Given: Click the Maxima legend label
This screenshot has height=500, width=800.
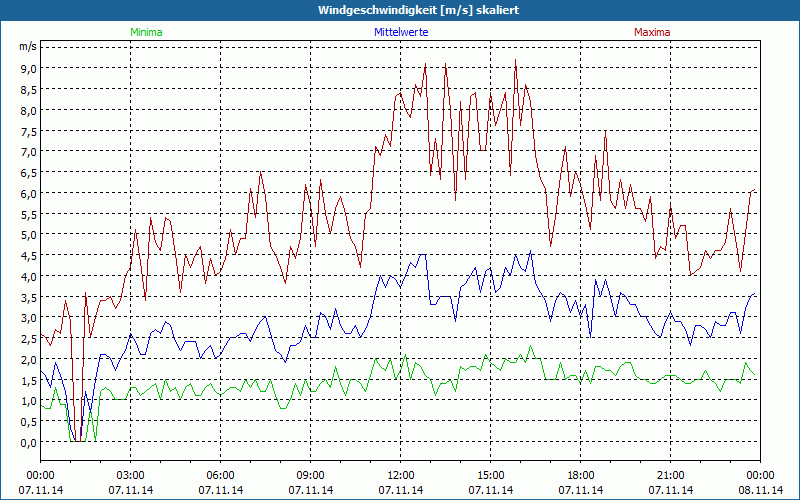Looking at the screenshot, I should pyautogui.click(x=652, y=32).
